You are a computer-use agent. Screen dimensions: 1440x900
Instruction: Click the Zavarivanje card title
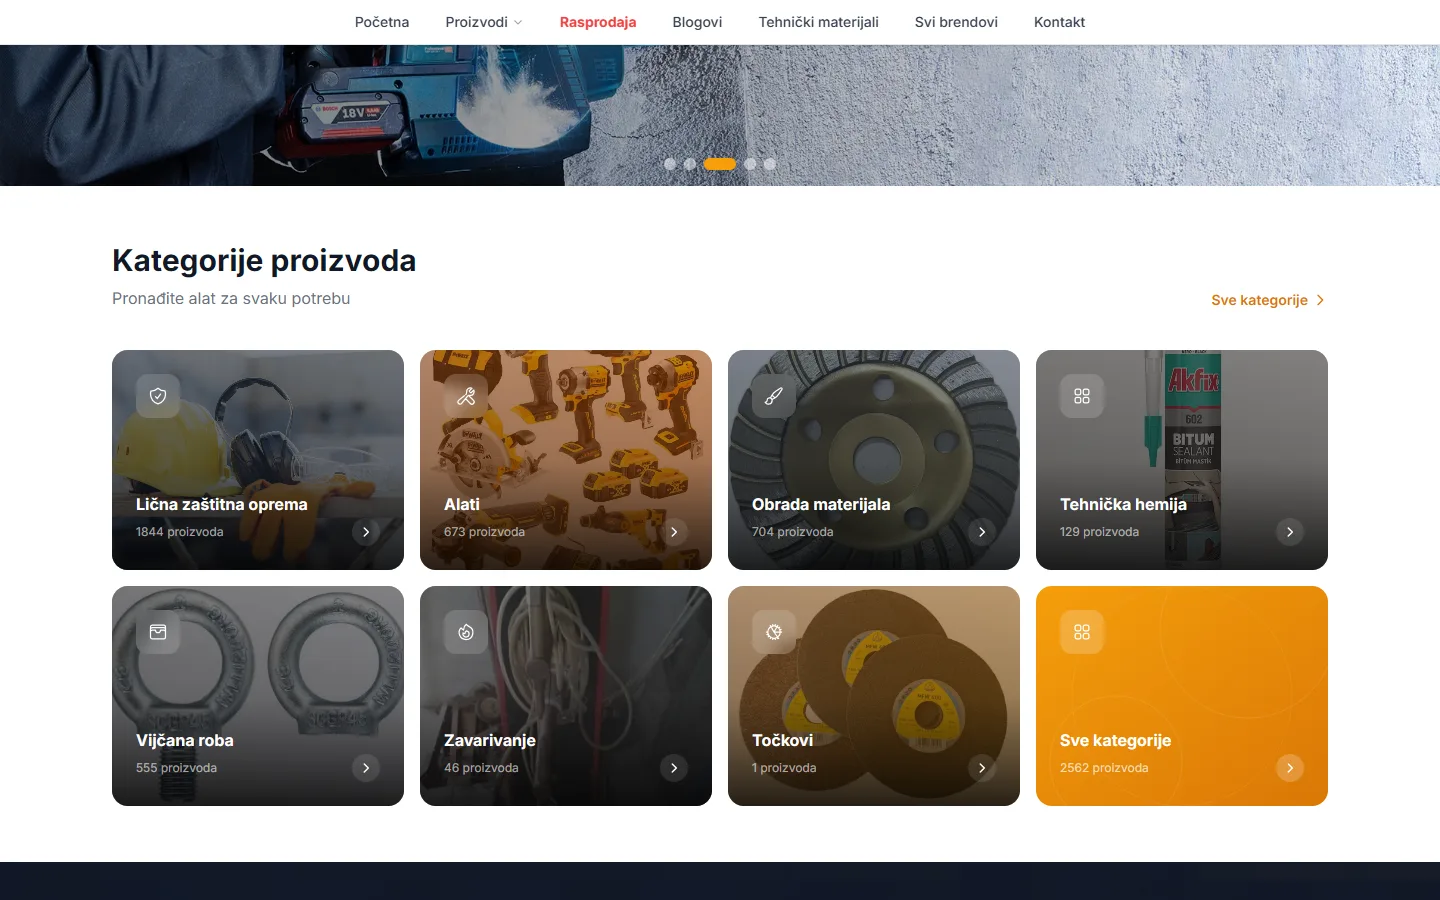[x=490, y=741]
